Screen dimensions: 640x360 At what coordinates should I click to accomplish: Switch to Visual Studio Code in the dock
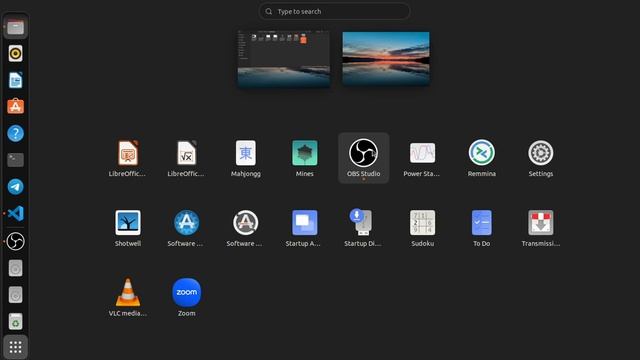[x=16, y=213]
